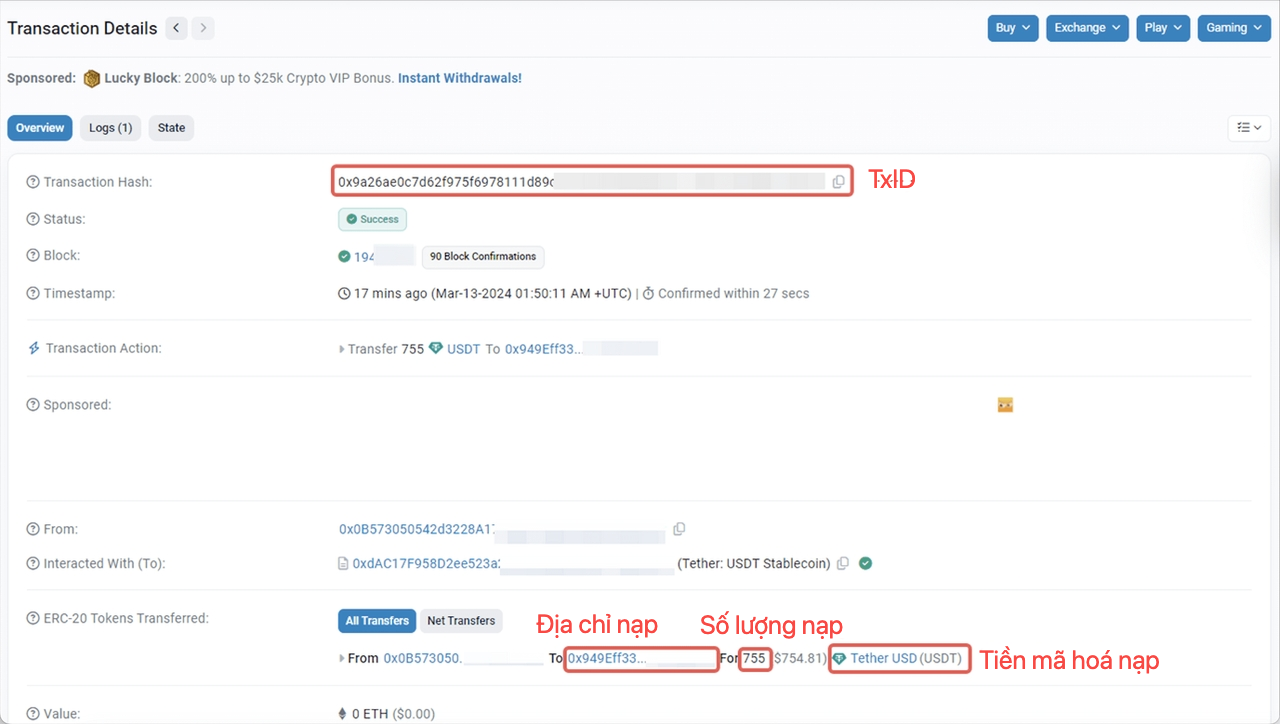Screen dimensions: 1280x724
Task: Click the stopwatch icon before Confirmed within
Action: tap(648, 294)
